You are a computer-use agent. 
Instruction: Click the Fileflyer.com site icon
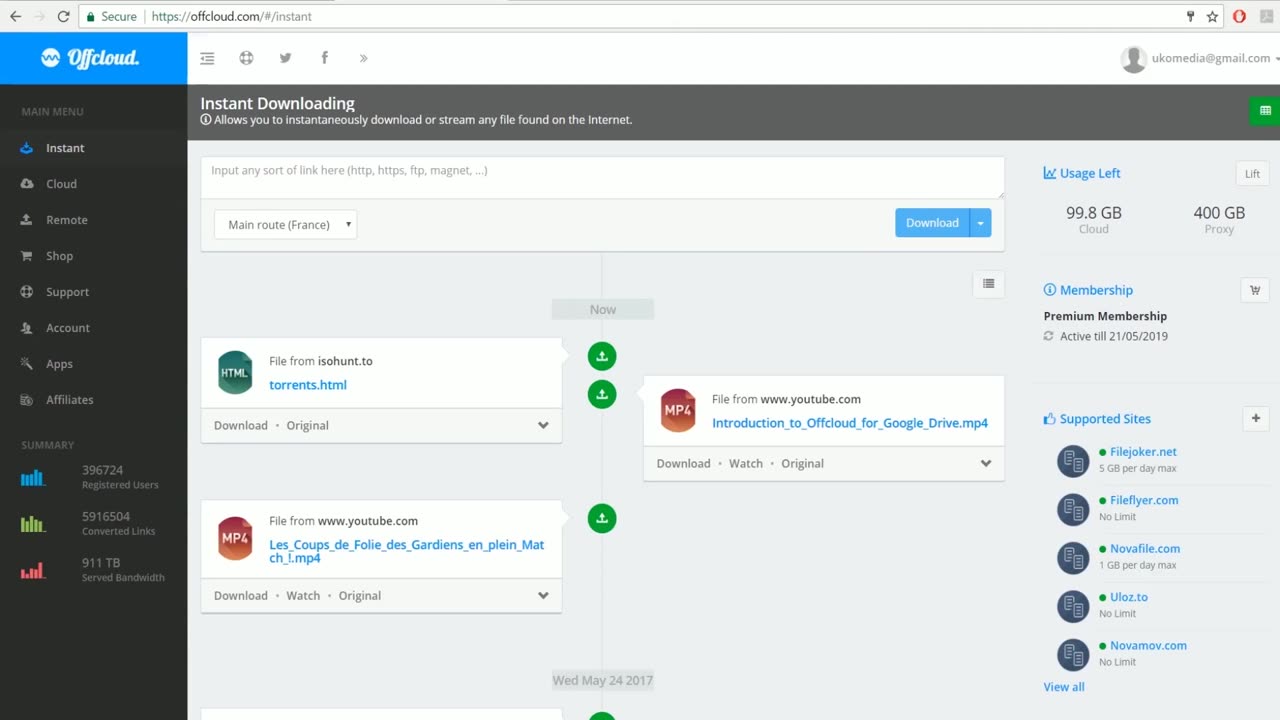coord(1073,509)
